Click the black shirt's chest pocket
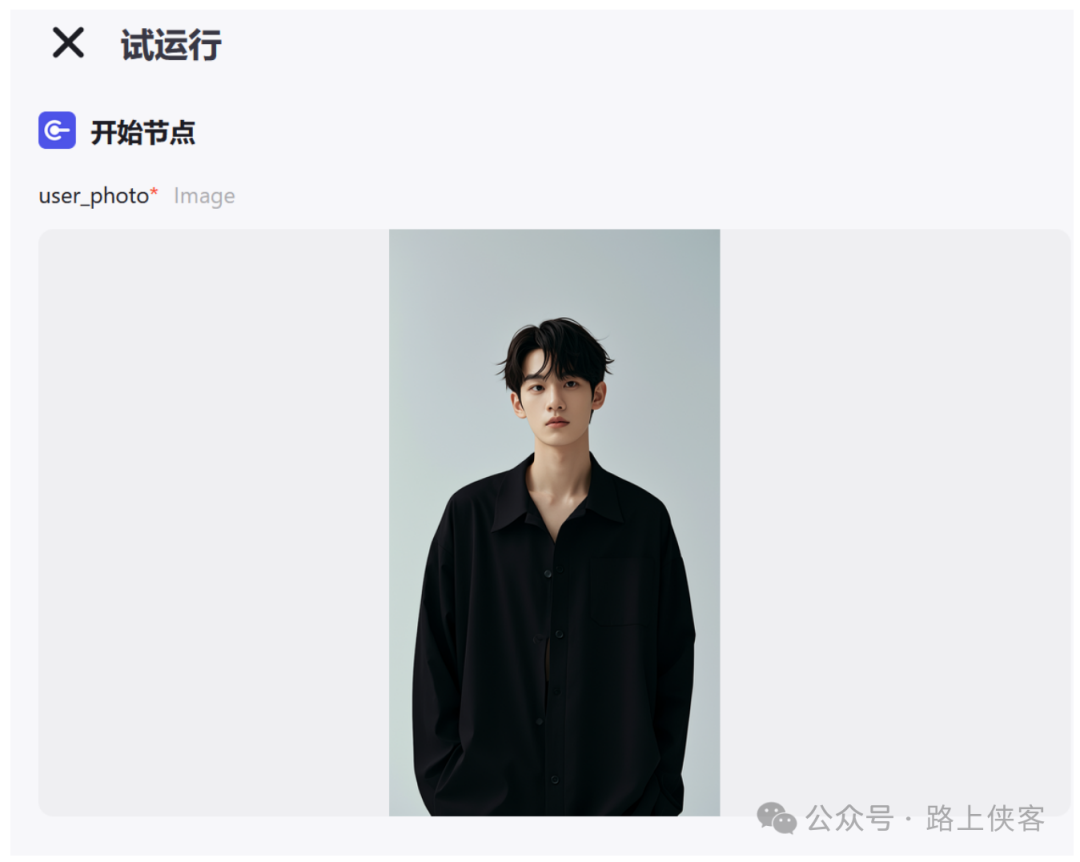Image resolution: width=1080 pixels, height=862 pixels. tap(623, 589)
